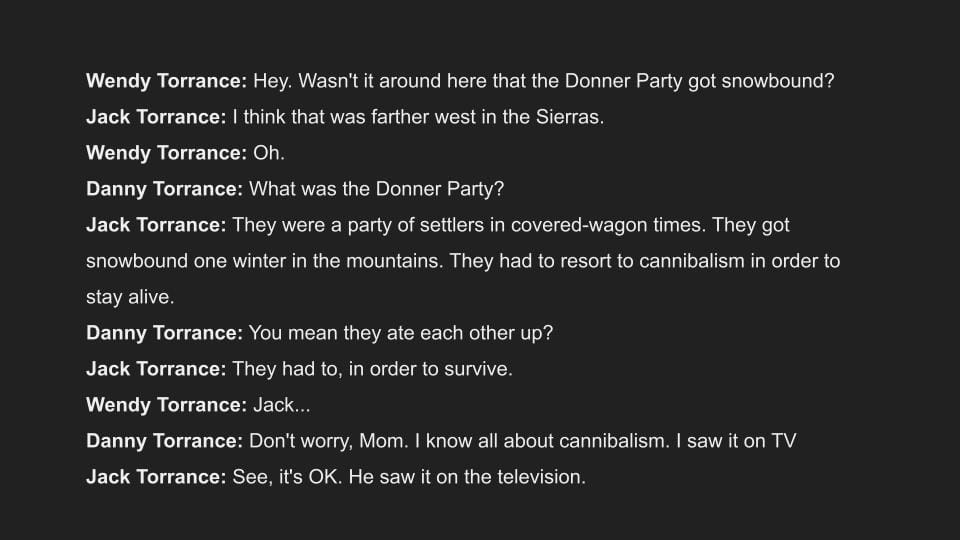Click the phrase 'I saw it on TV'
The image size is (960, 540).
(736, 441)
